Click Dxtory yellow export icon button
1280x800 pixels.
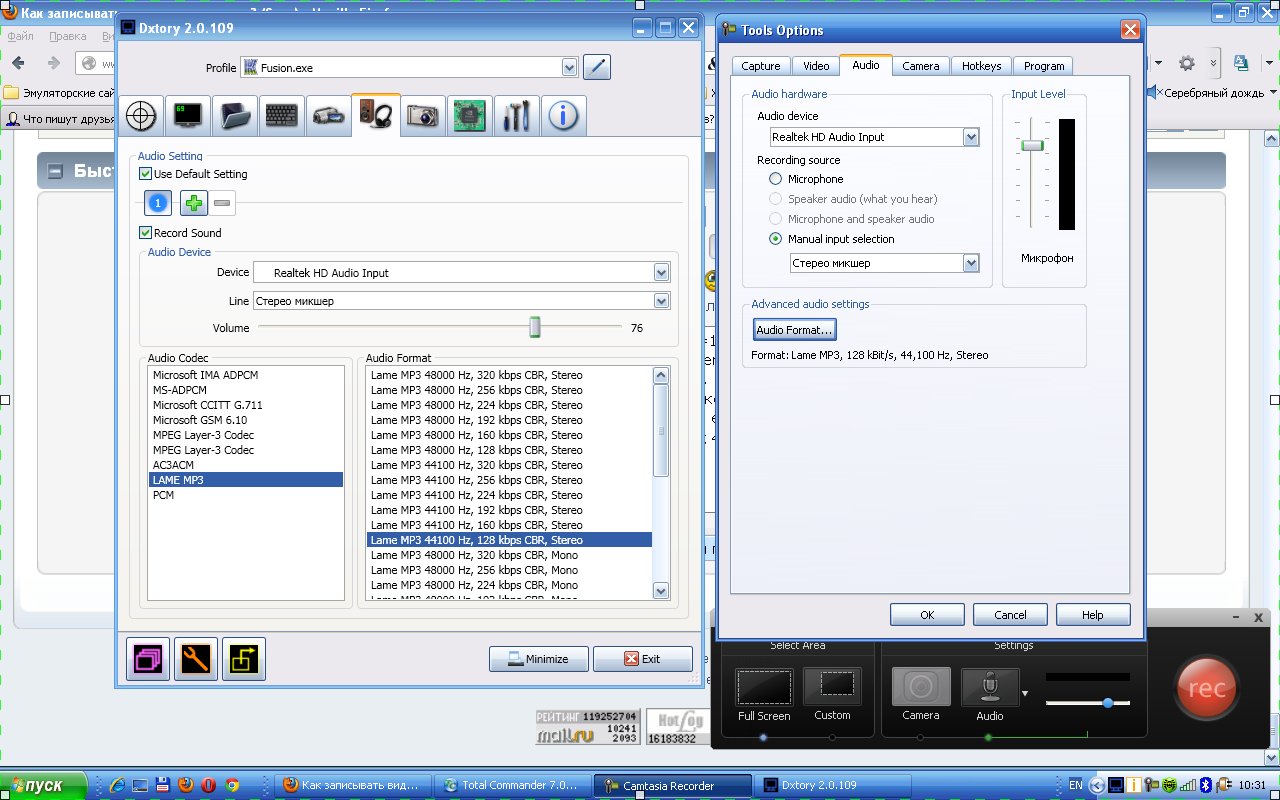tap(244, 658)
